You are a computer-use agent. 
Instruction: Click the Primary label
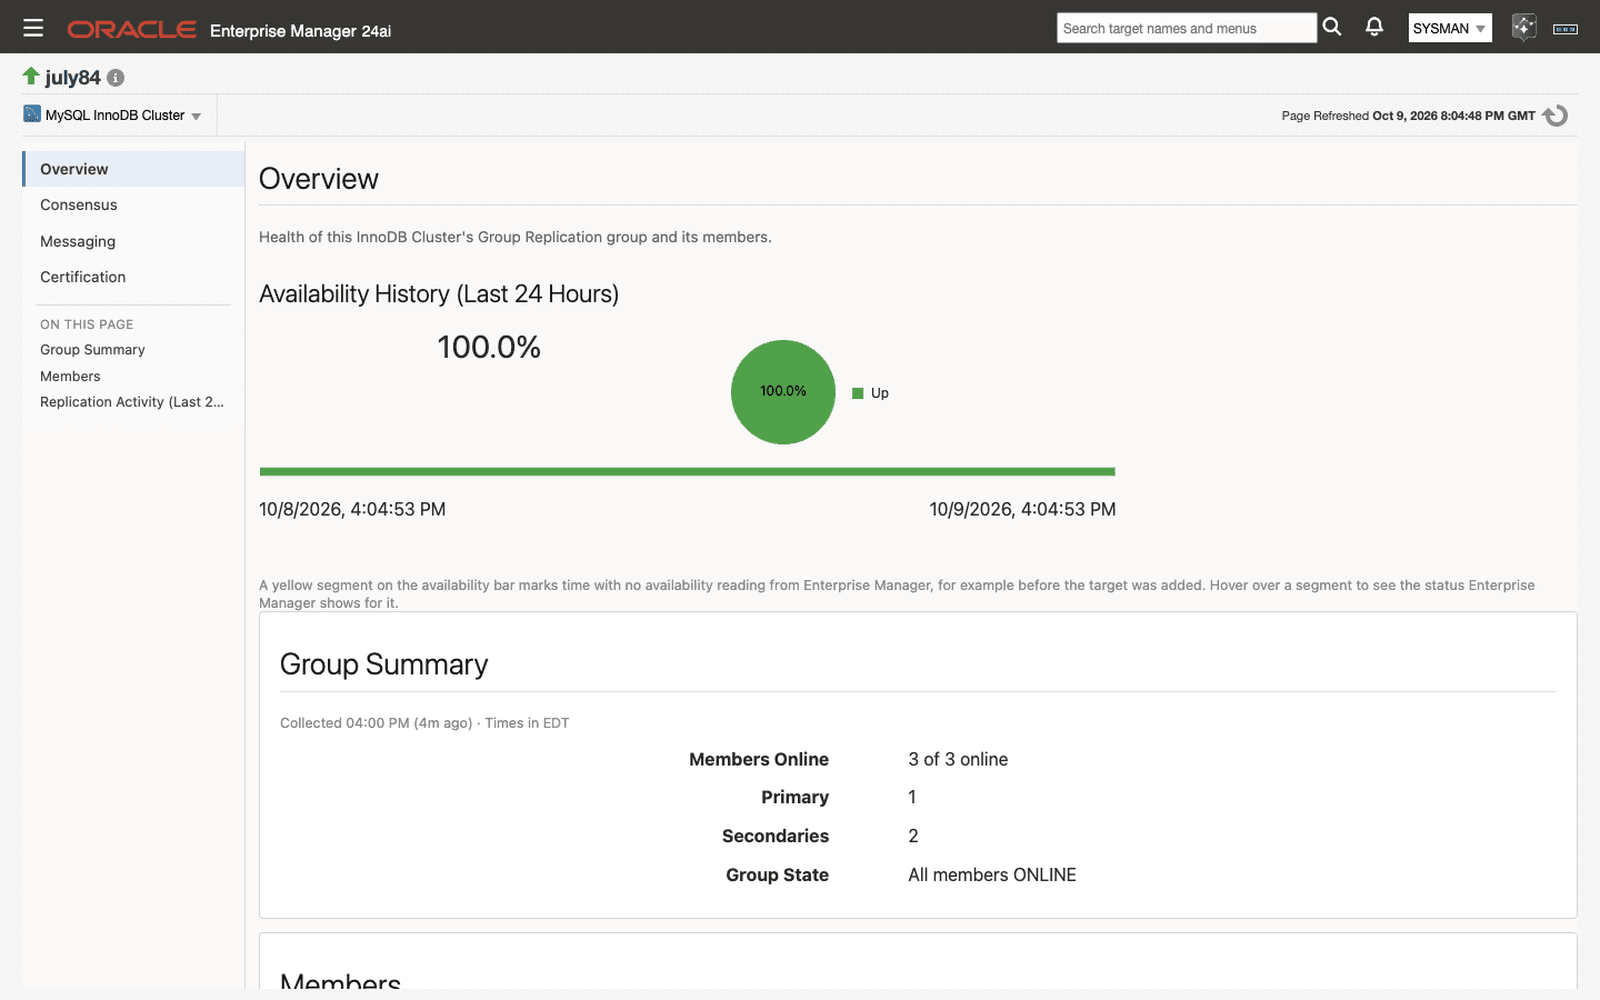point(795,797)
